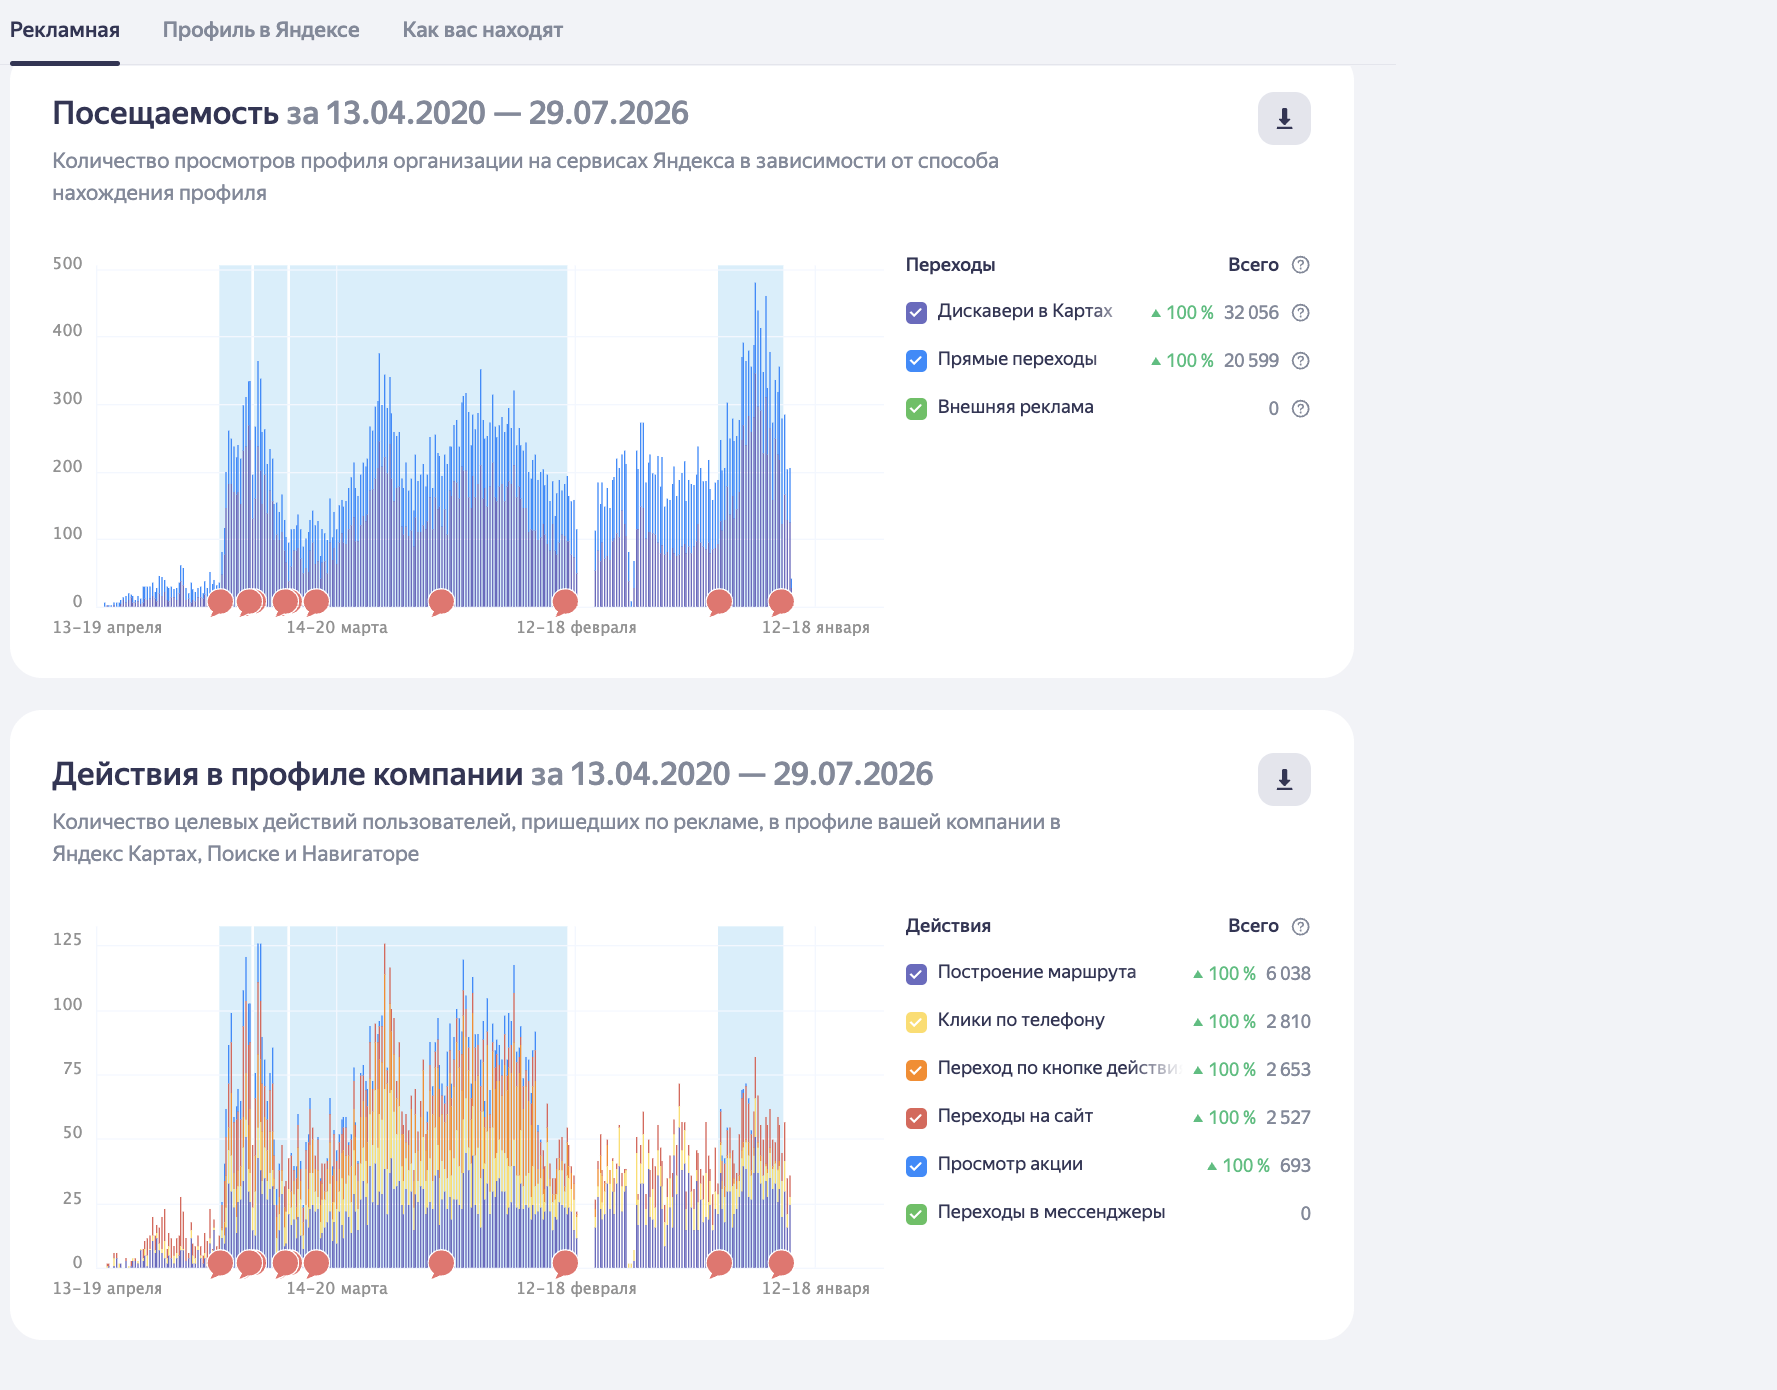The height and width of the screenshot is (1390, 1777).
Task: Click the Переходы legend header
Action: [950, 265]
